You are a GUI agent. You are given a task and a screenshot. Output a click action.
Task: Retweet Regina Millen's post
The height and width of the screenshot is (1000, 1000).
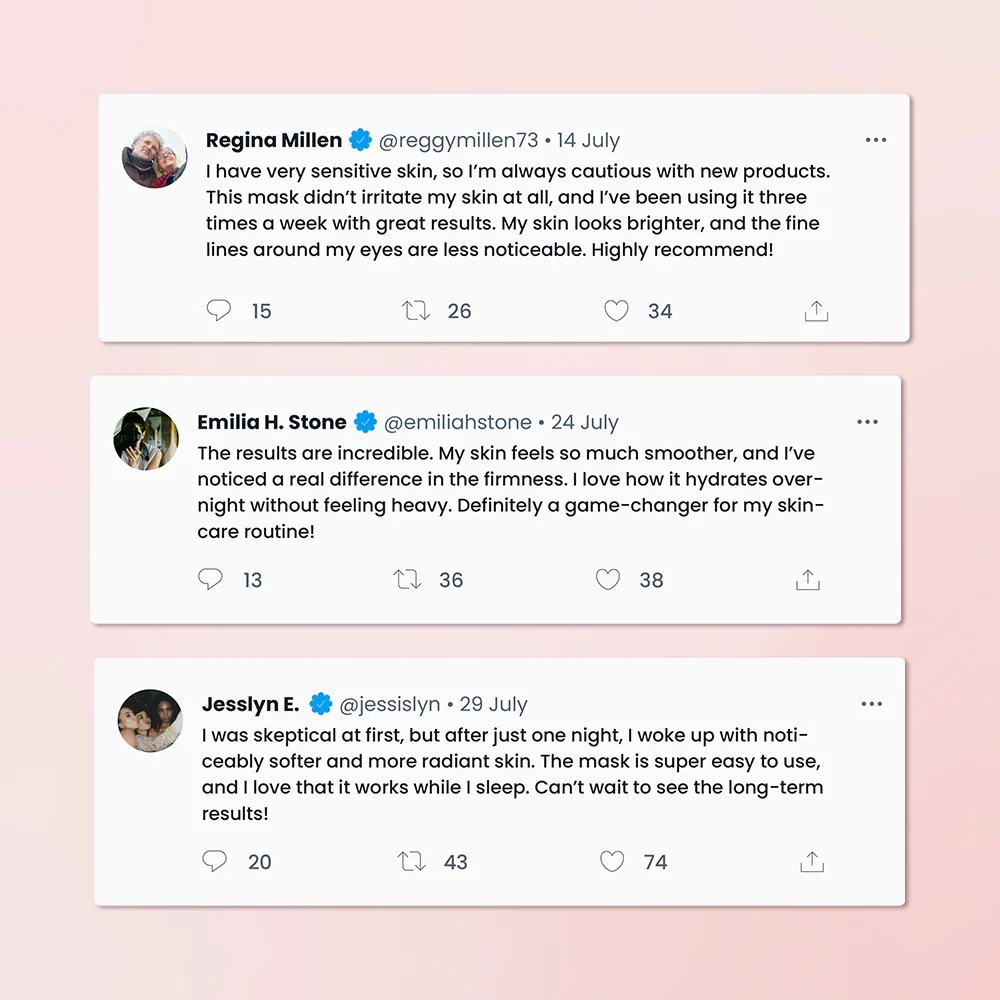pos(416,311)
